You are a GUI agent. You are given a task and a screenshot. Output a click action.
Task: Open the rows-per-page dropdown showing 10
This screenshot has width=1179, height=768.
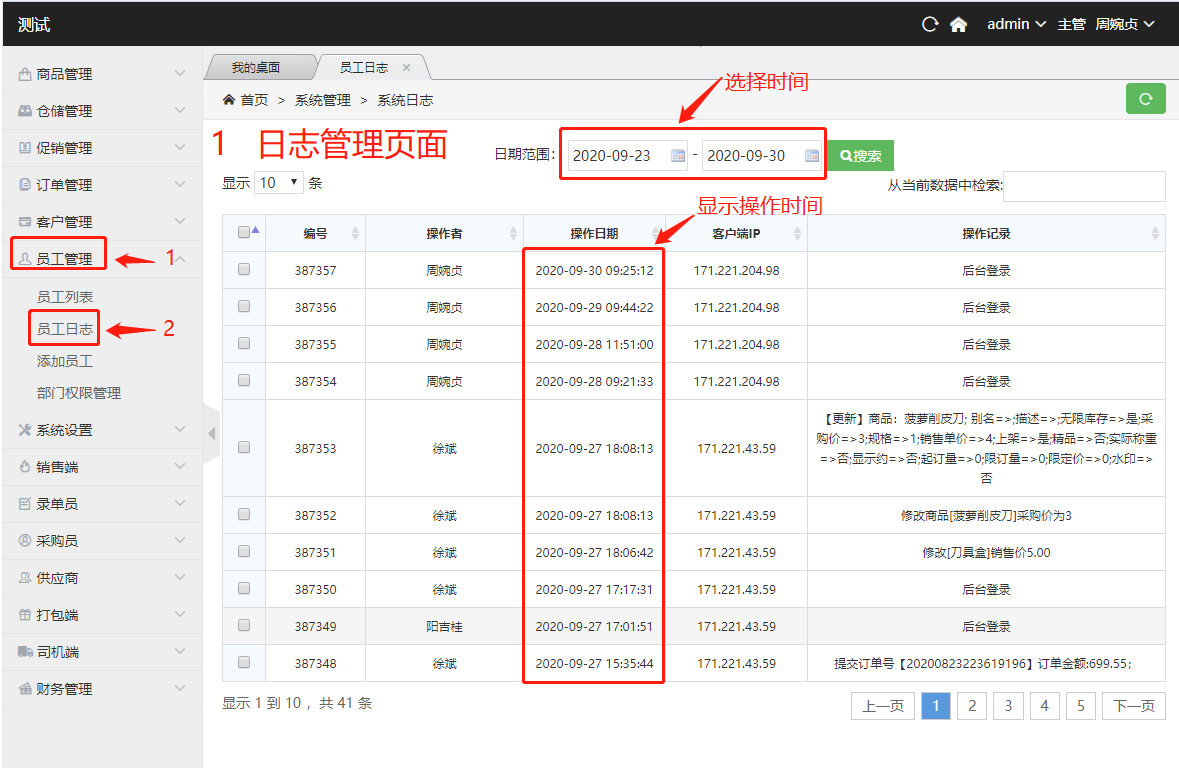point(280,182)
